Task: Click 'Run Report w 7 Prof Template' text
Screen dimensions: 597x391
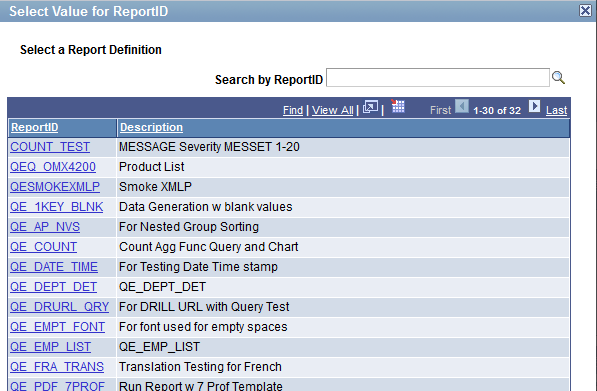Action: (201, 385)
